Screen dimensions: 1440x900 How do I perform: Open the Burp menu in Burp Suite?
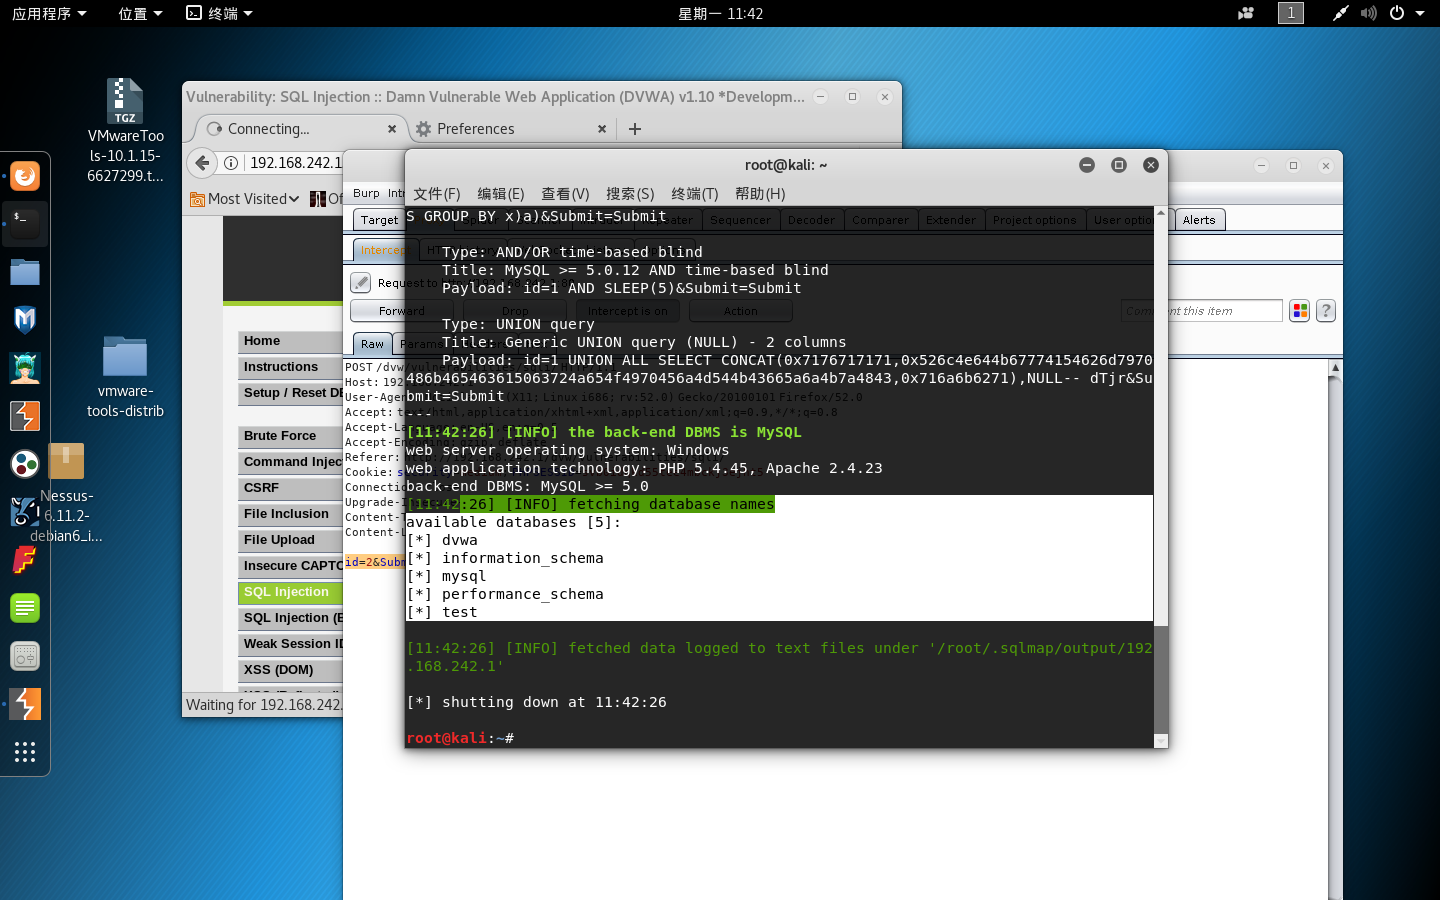tap(366, 193)
